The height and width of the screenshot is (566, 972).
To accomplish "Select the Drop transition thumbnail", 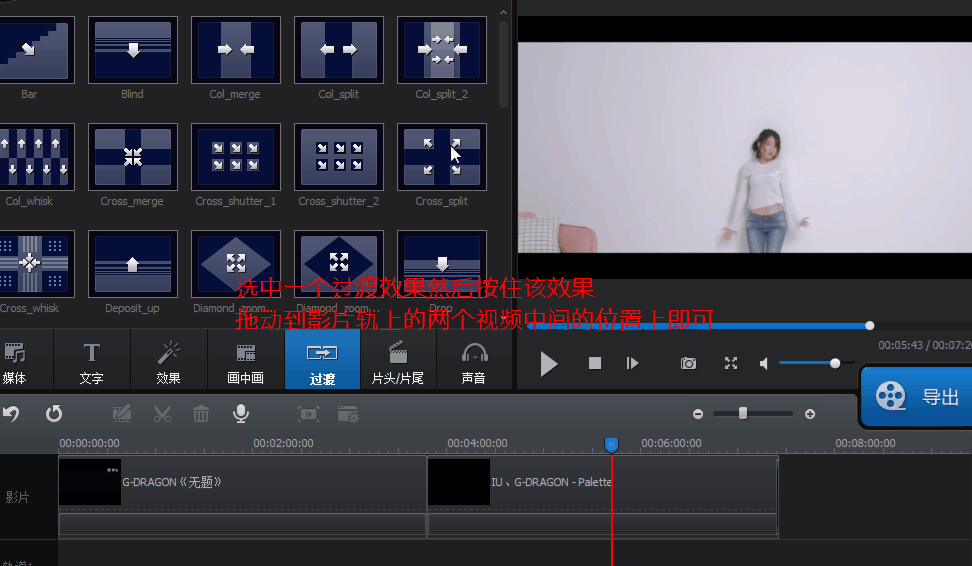I will tap(441, 264).
